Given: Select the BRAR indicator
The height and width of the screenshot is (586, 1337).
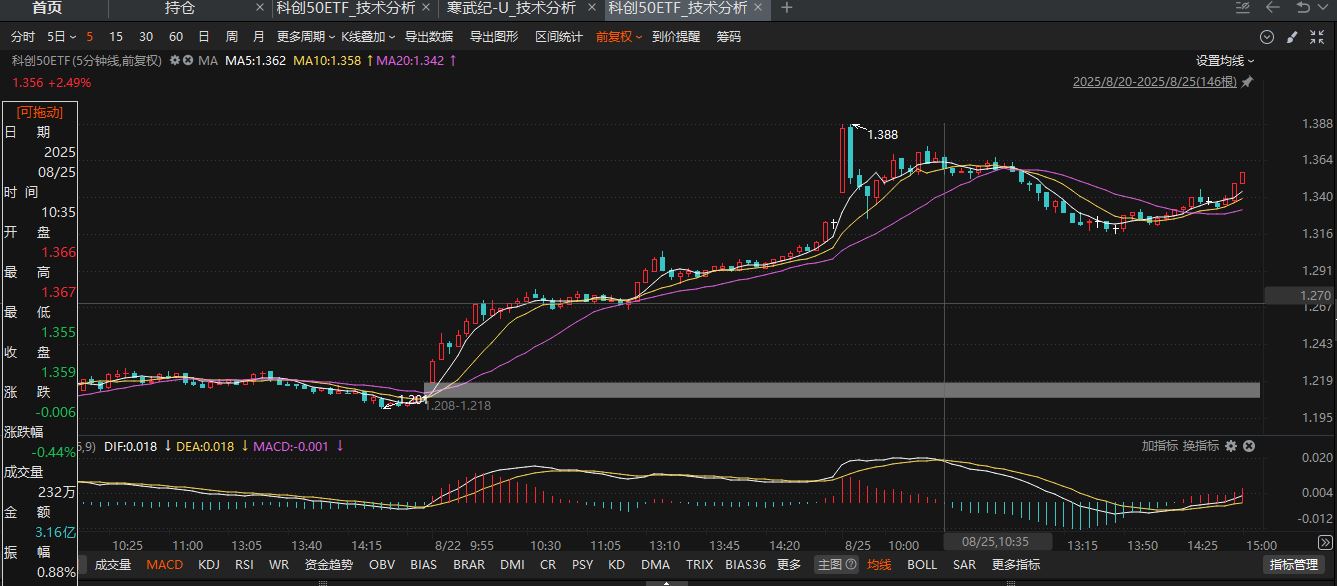Looking at the screenshot, I should [469, 565].
